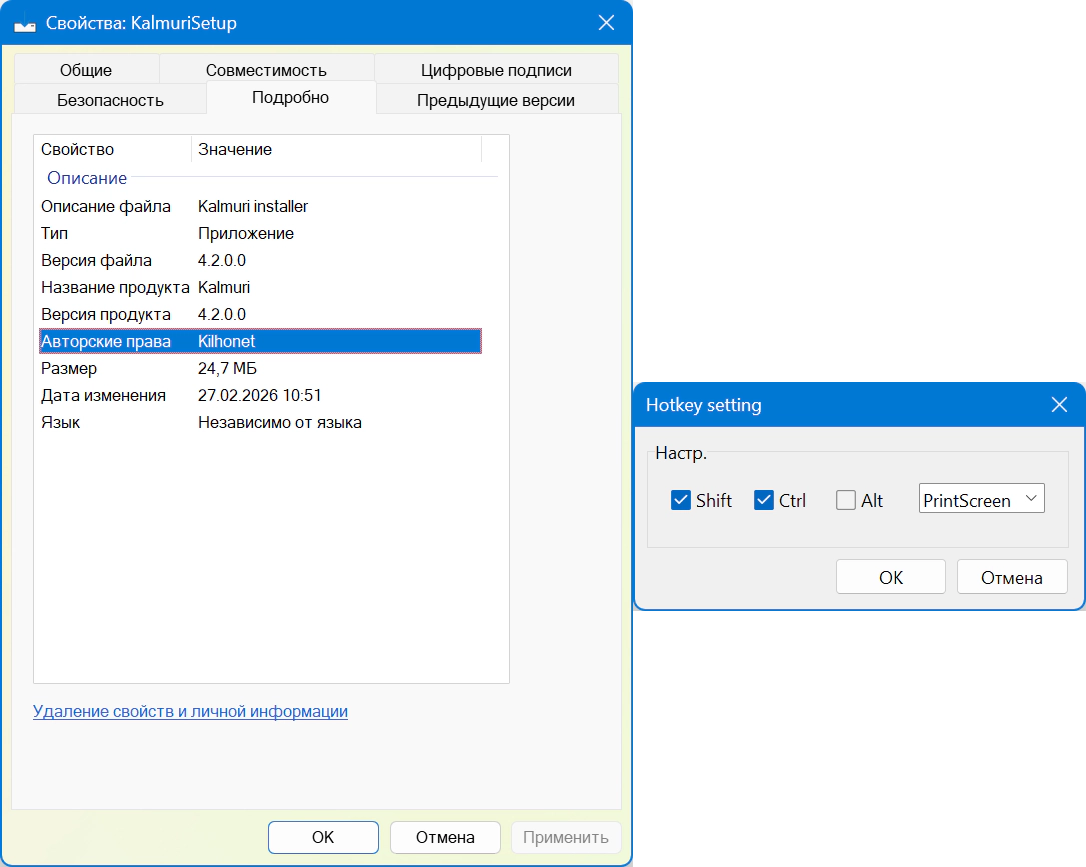Screen dimensions: 1086x867
Task: Switch to the Общие tab
Action: click(x=86, y=70)
